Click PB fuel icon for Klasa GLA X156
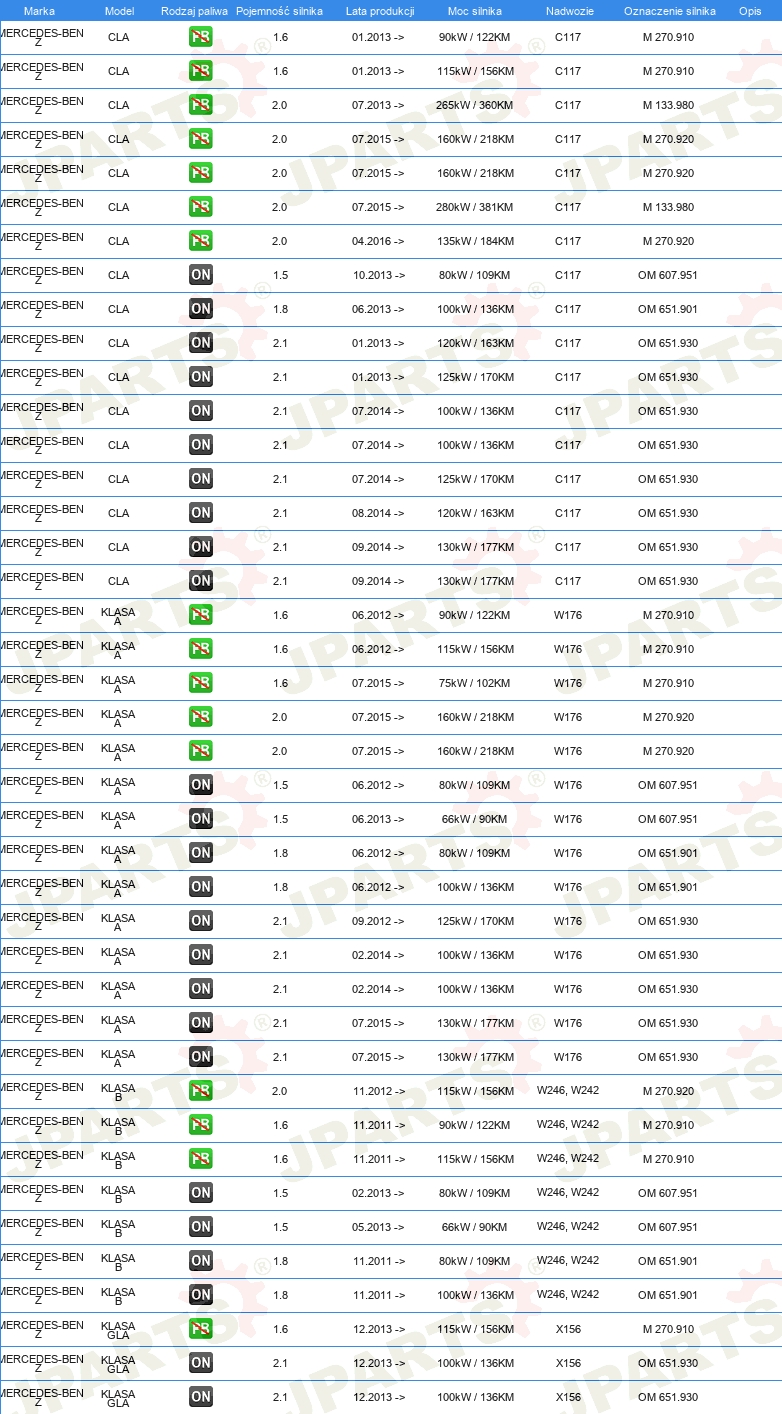The width and height of the screenshot is (782, 1414). pyautogui.click(x=201, y=1329)
